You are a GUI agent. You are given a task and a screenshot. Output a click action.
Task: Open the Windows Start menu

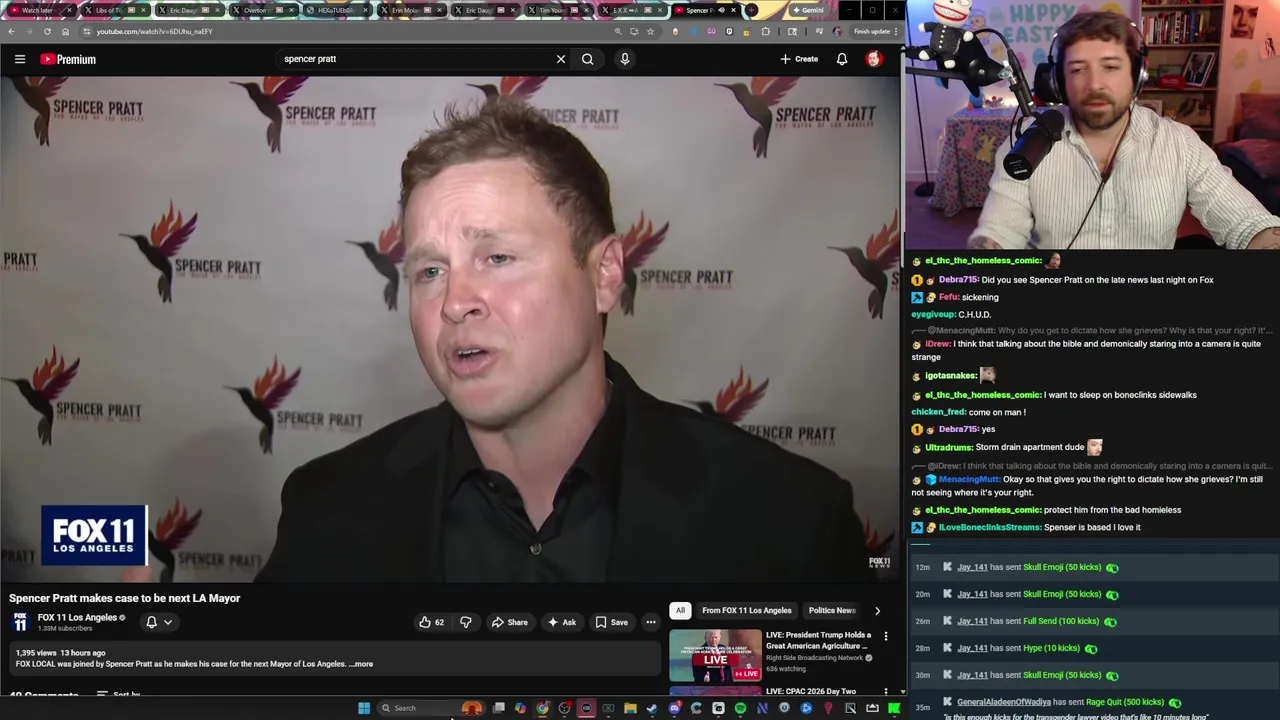click(x=364, y=708)
